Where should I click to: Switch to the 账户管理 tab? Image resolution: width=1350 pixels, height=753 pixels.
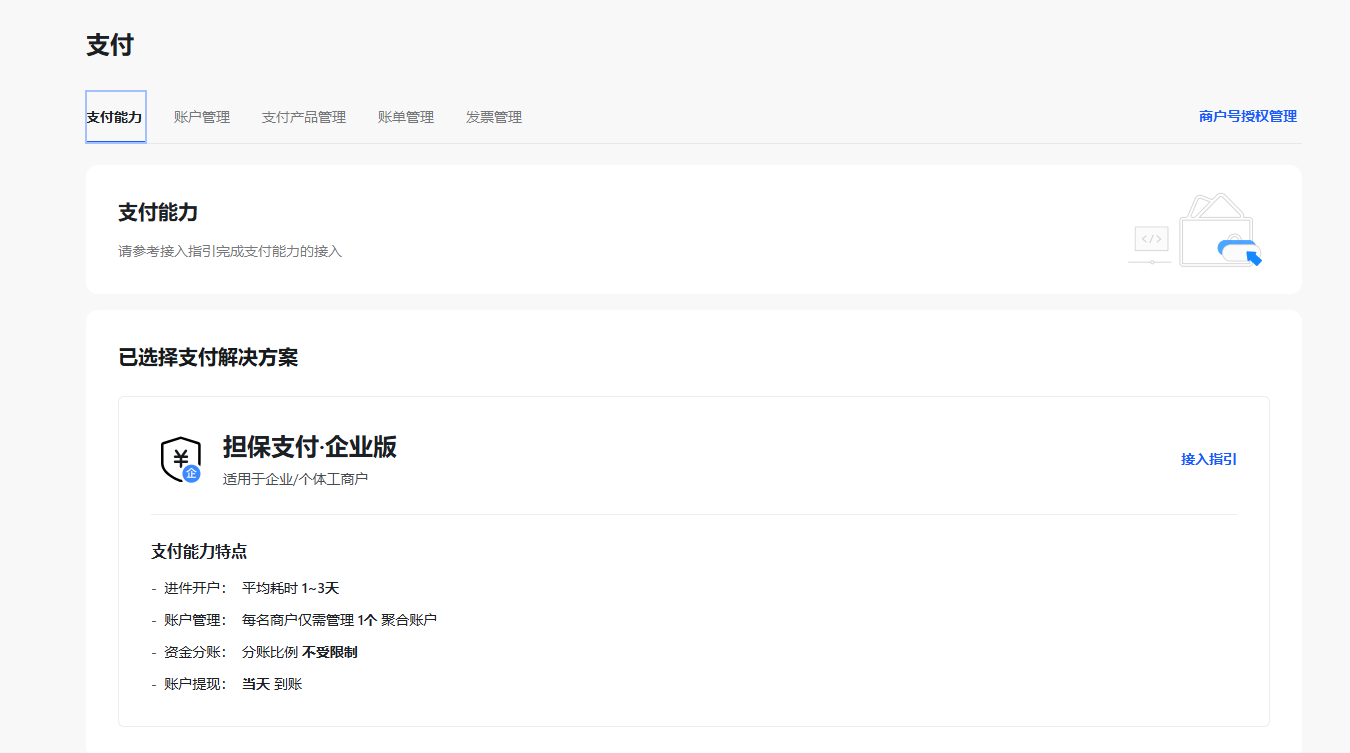[x=201, y=117]
